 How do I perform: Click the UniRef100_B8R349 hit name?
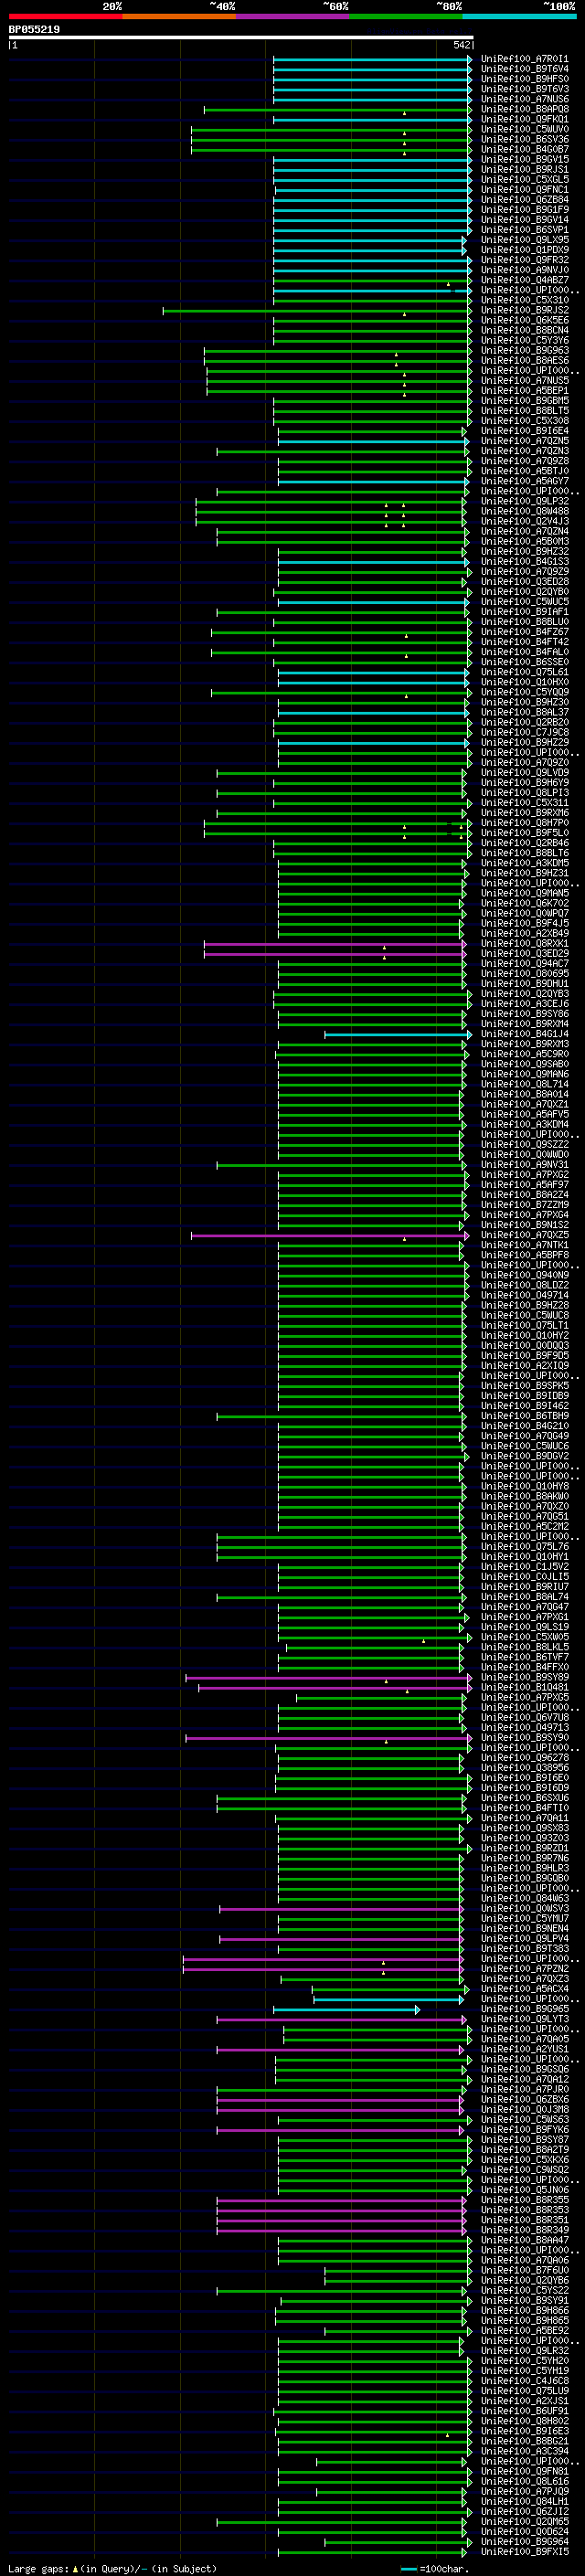pyautogui.click(x=525, y=2231)
